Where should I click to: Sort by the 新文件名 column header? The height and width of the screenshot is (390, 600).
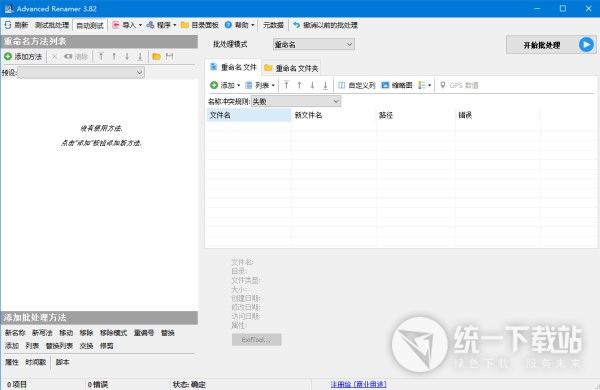click(x=334, y=115)
